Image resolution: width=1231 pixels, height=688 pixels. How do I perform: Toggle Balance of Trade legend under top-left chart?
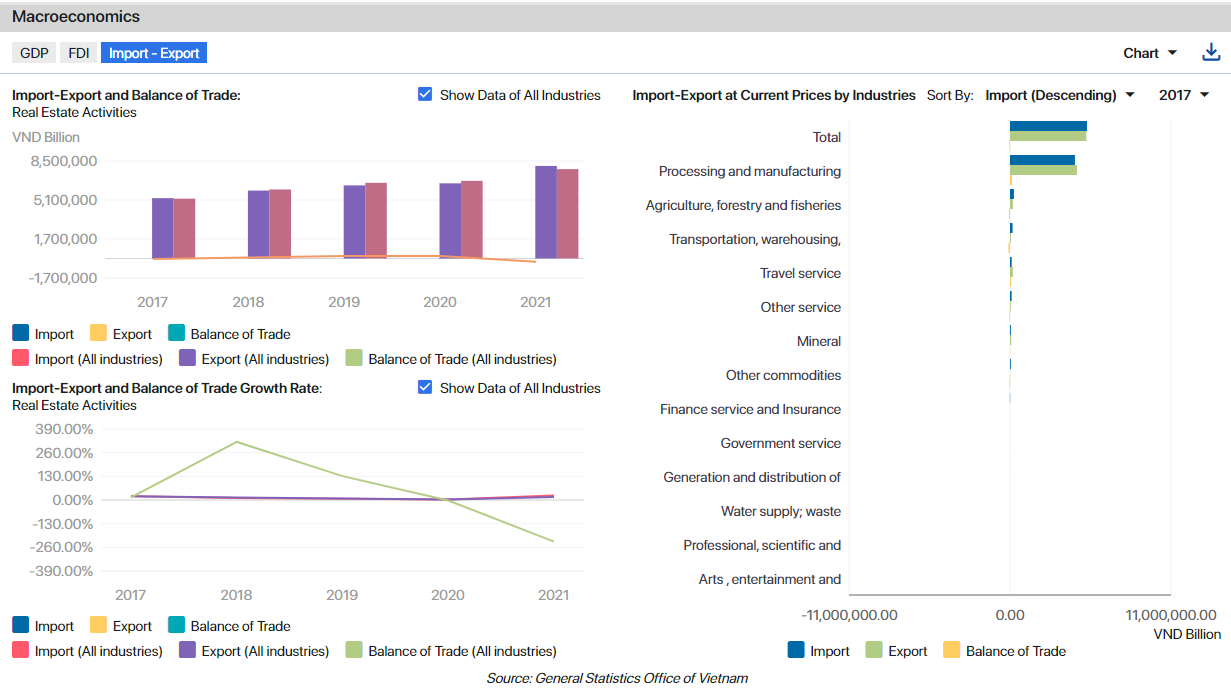coord(177,334)
